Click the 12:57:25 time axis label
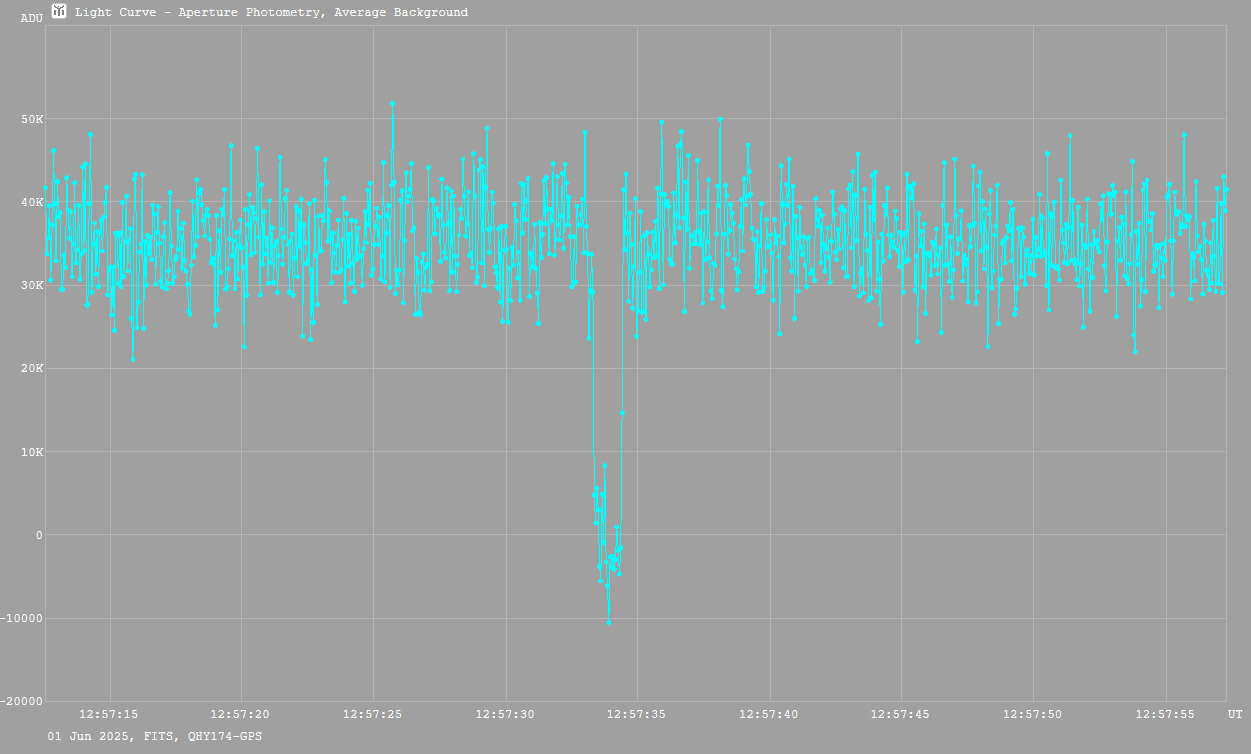The width and height of the screenshot is (1251, 754). click(x=373, y=714)
